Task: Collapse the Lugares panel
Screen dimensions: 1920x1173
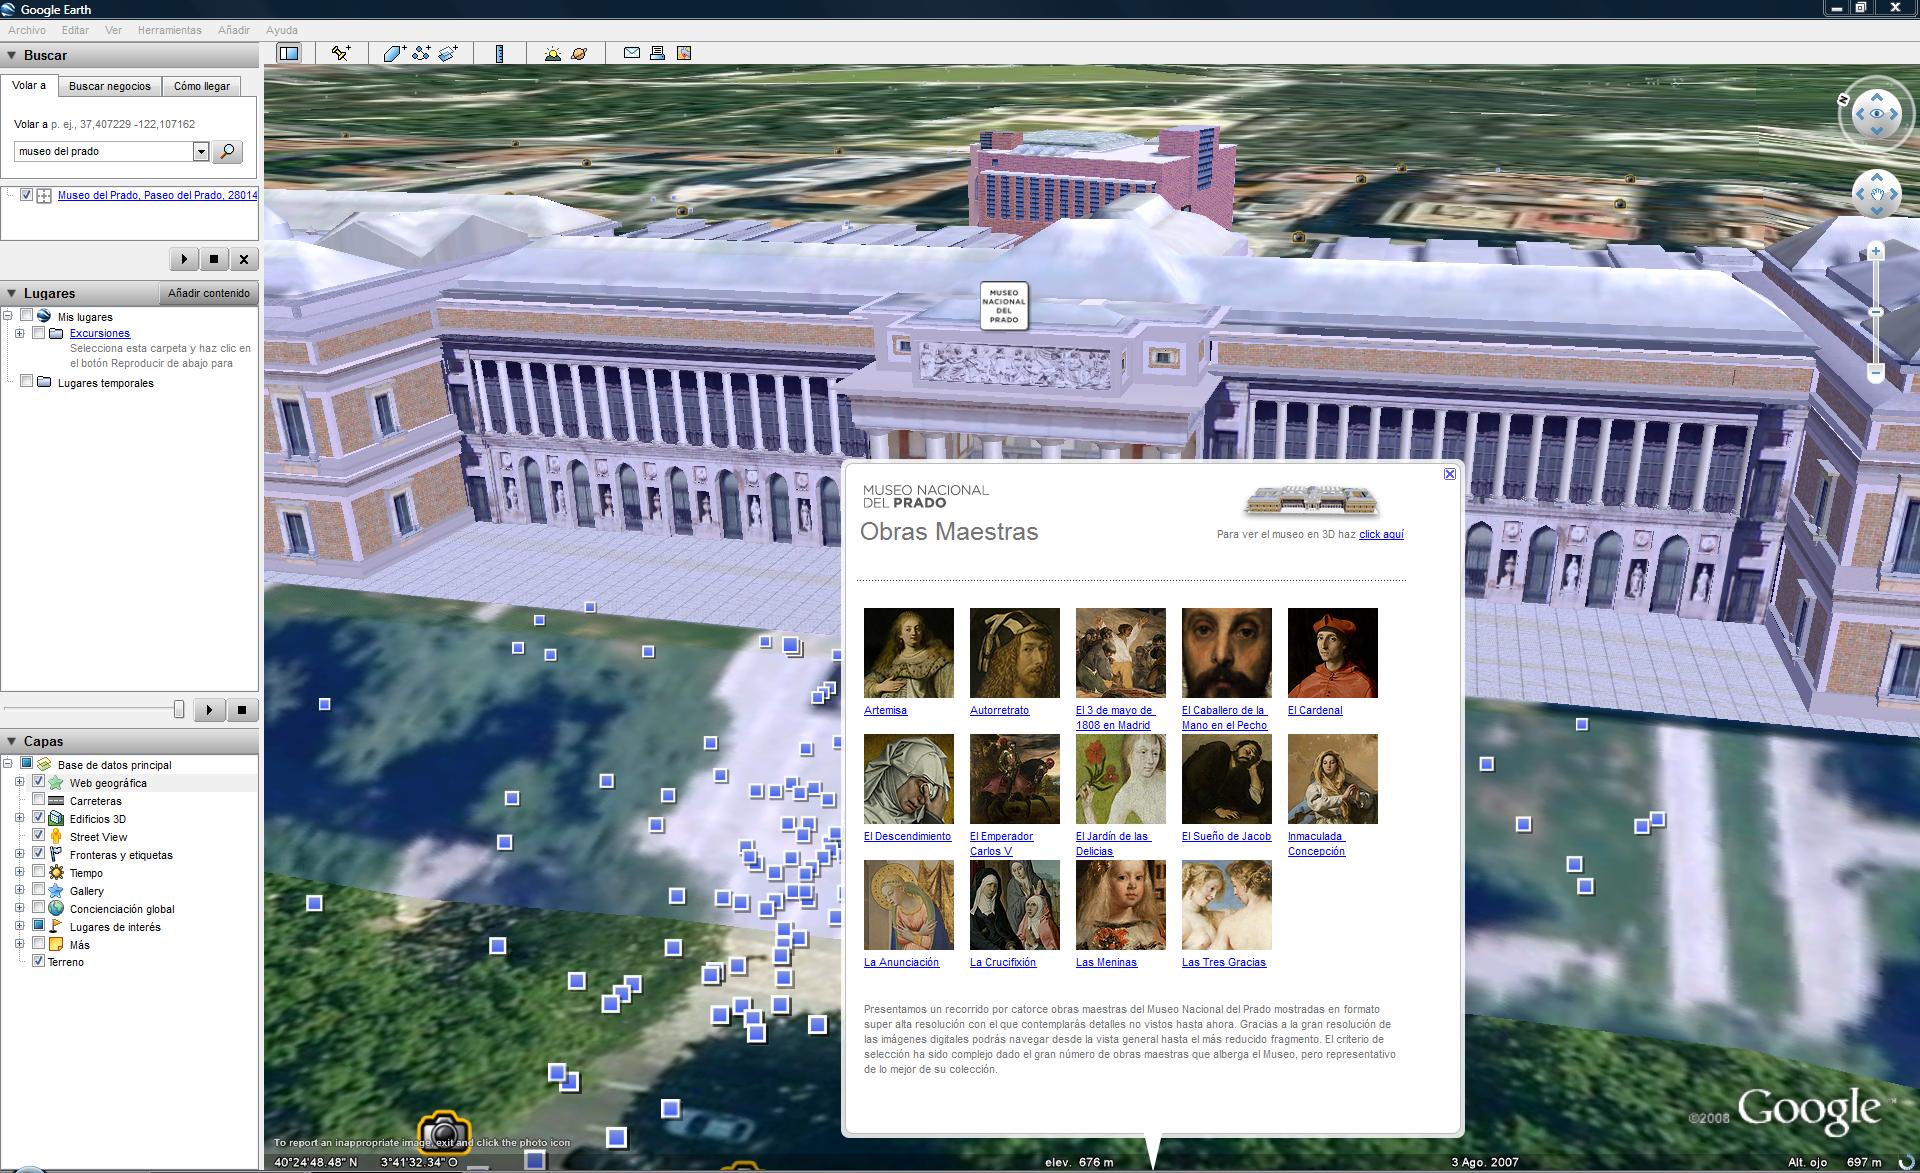Action: (12, 294)
